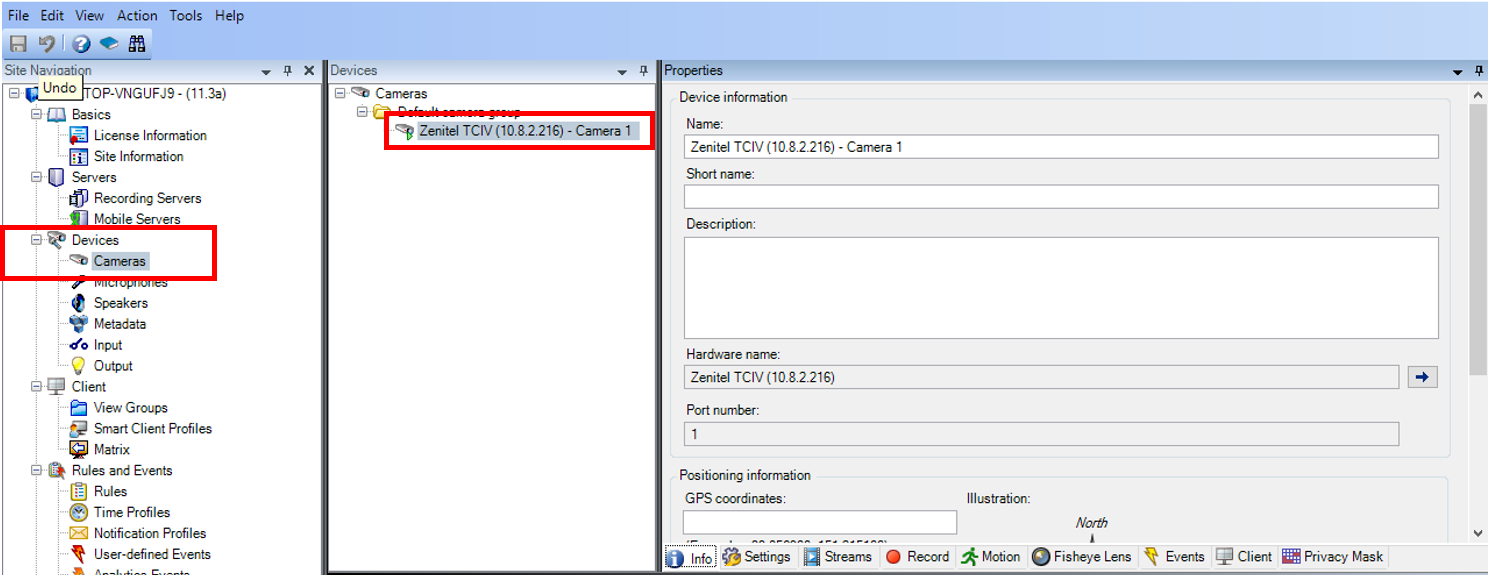Switch to the Streams tab
This screenshot has height=575, width=1488.
tap(838, 557)
